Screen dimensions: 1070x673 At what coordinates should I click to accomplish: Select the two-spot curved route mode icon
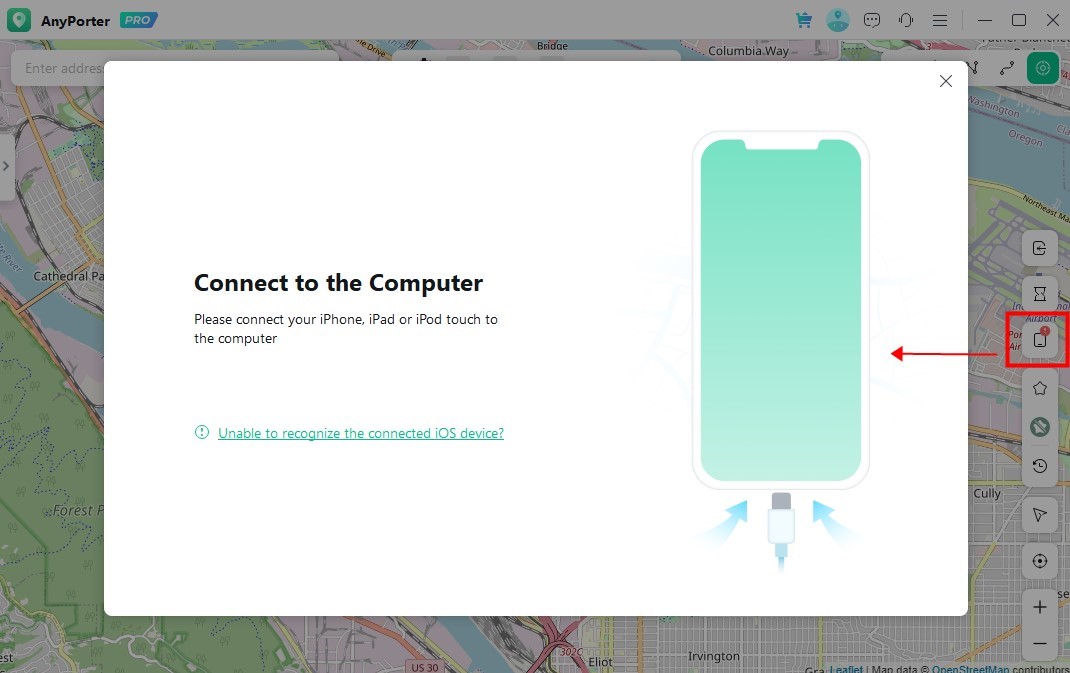[x=1007, y=68]
